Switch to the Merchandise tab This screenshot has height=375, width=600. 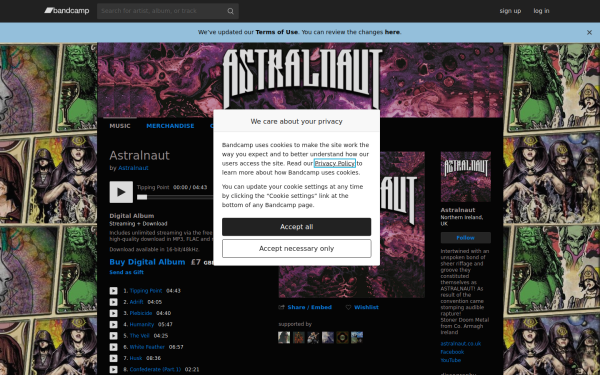pyautogui.click(x=170, y=126)
